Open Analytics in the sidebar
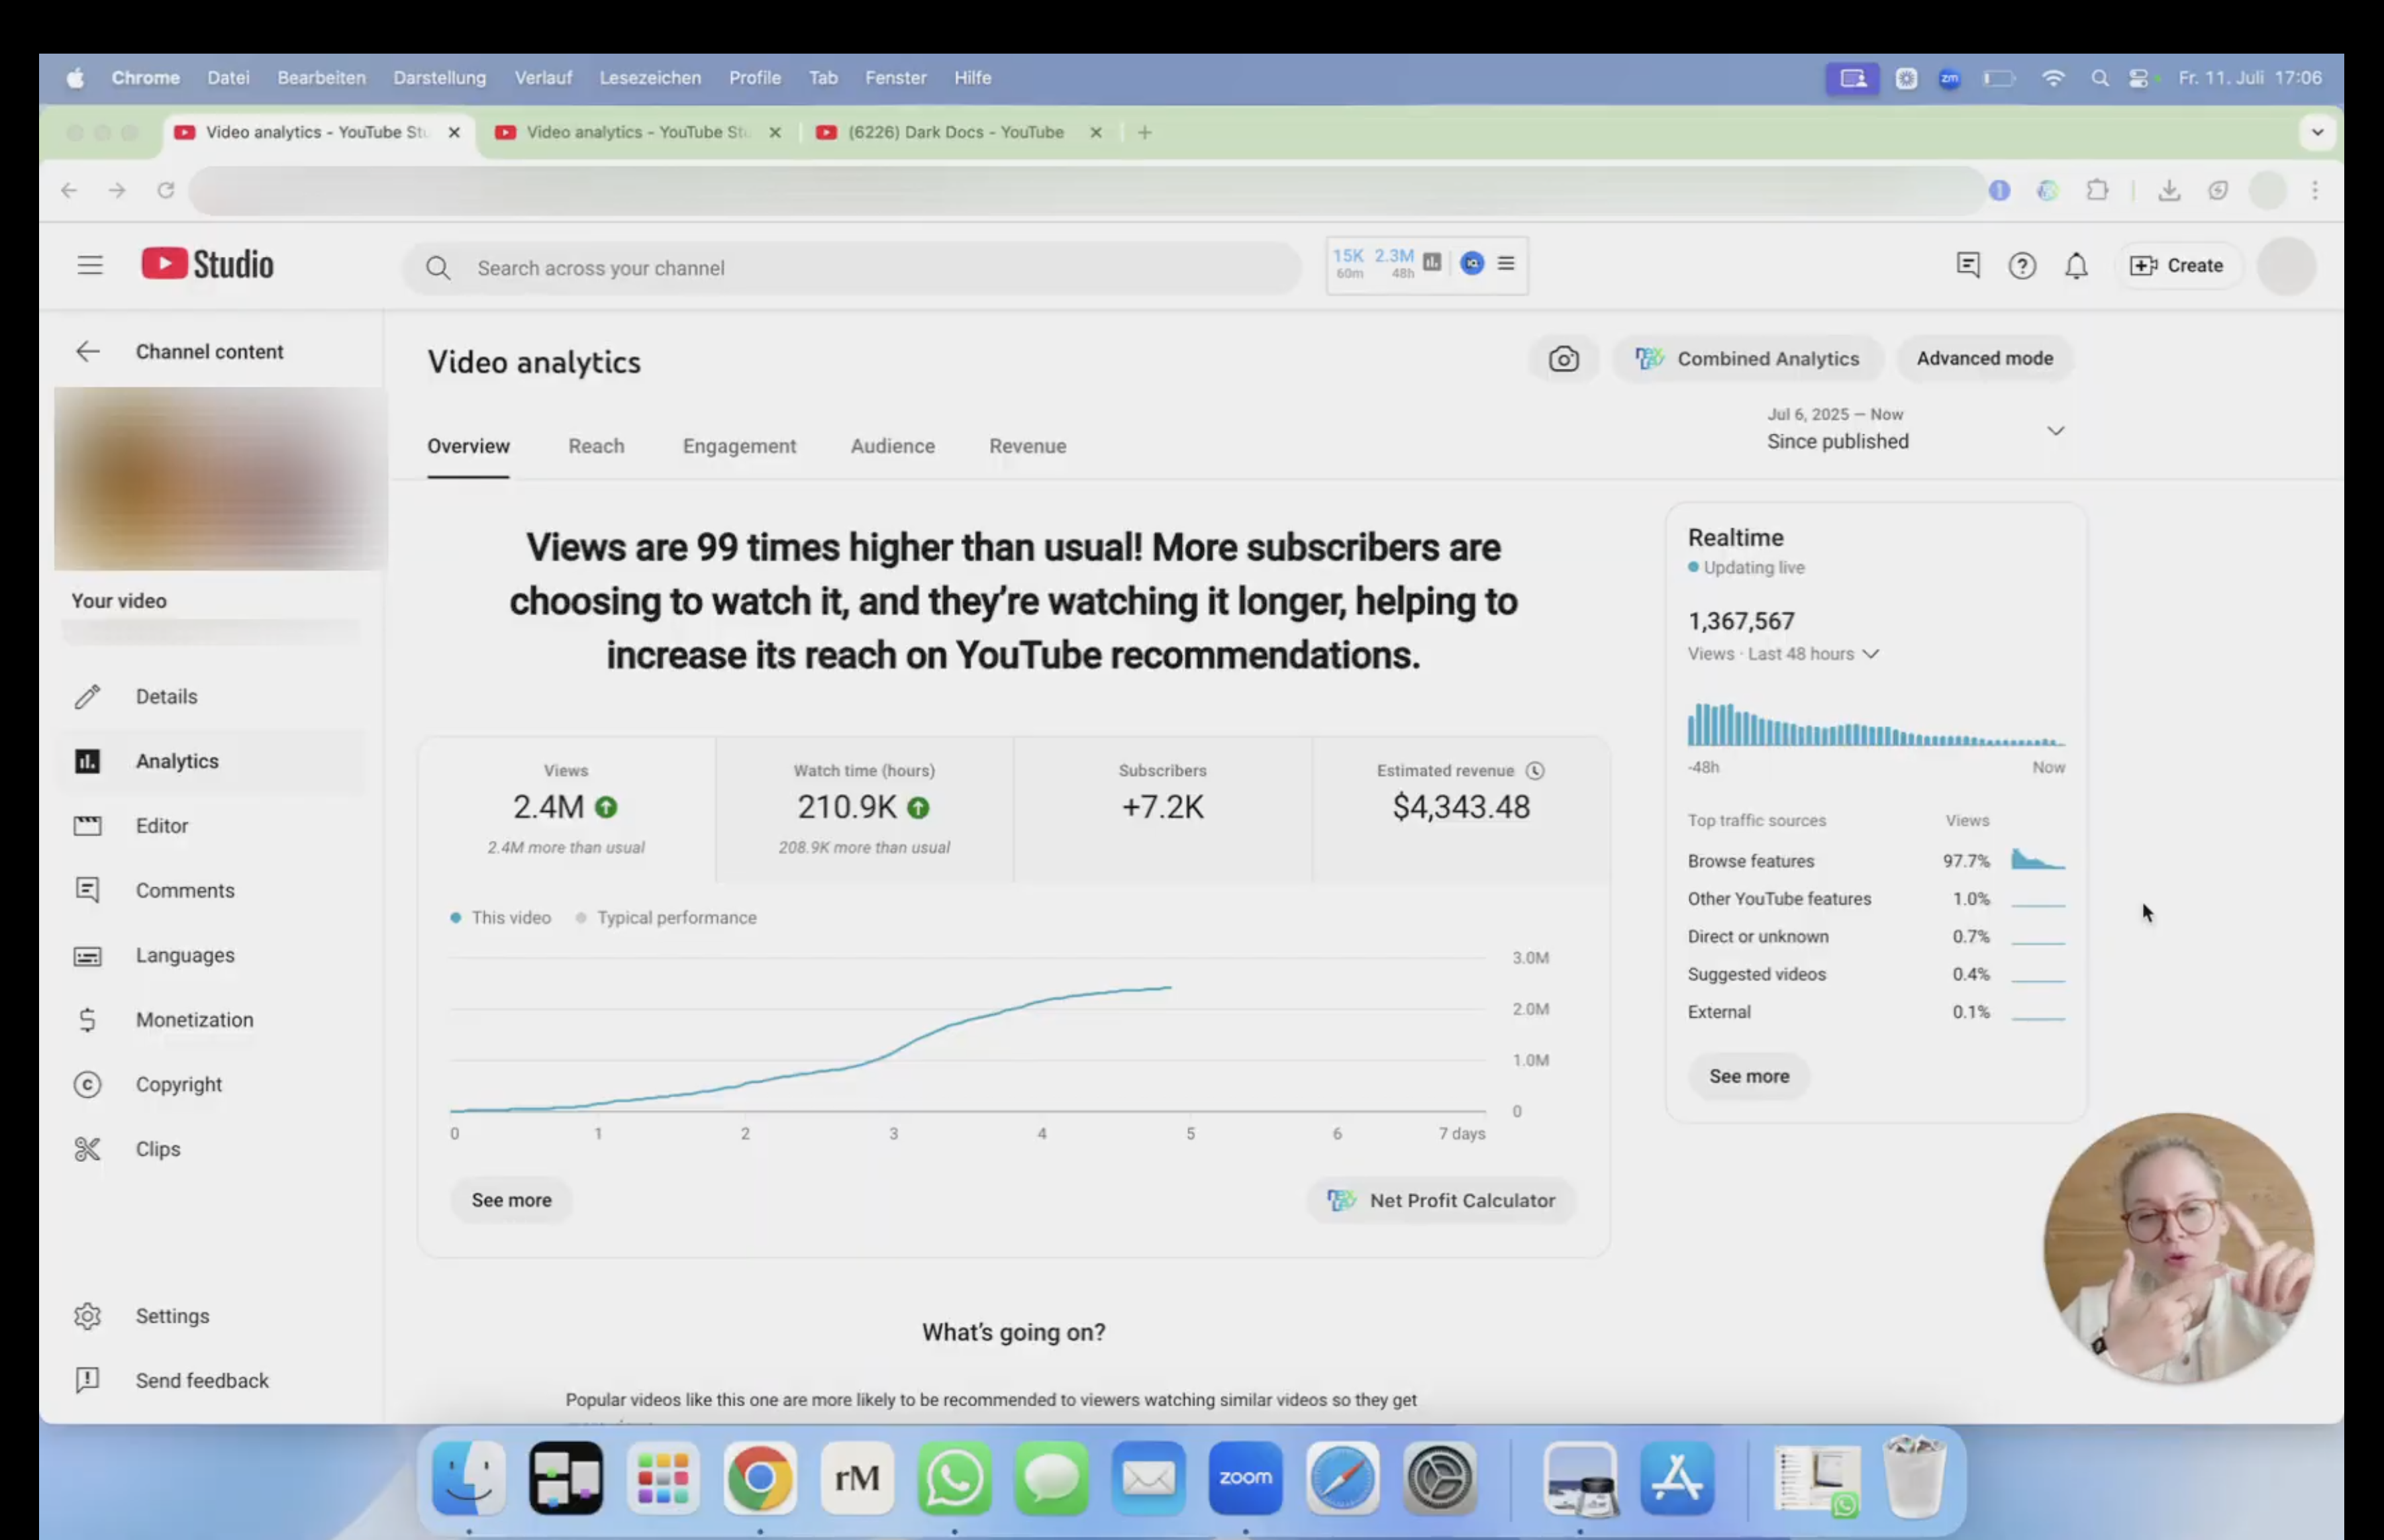This screenshot has width=2384, height=1540. [213, 761]
